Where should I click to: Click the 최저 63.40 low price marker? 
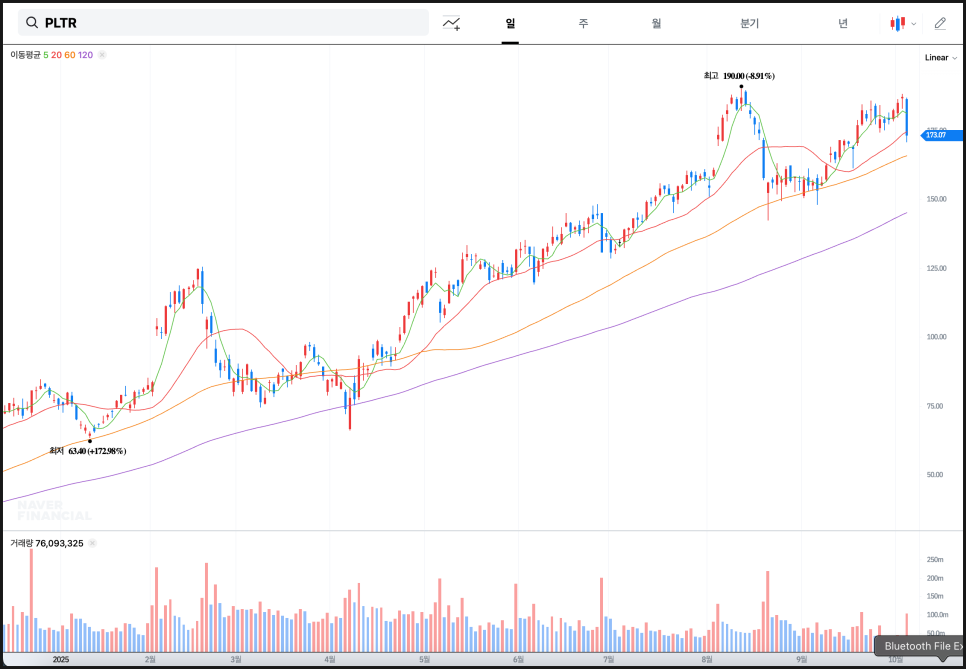(x=88, y=451)
